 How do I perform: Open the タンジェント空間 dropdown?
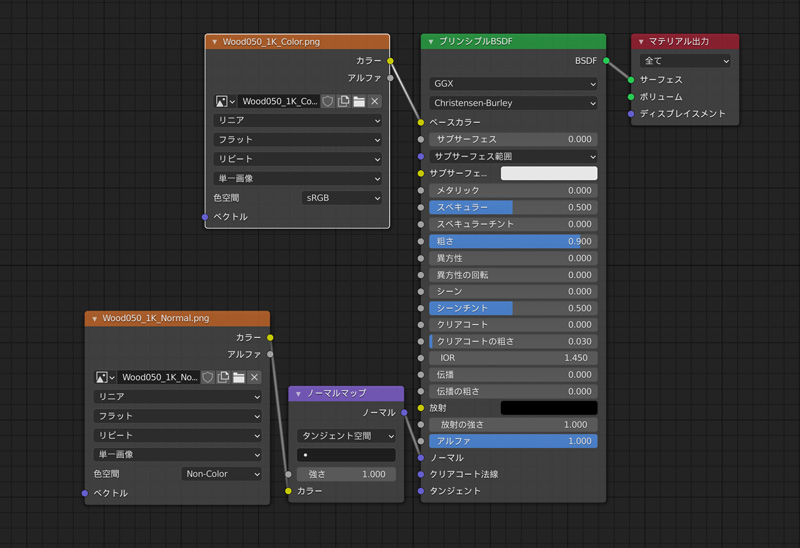click(x=346, y=436)
